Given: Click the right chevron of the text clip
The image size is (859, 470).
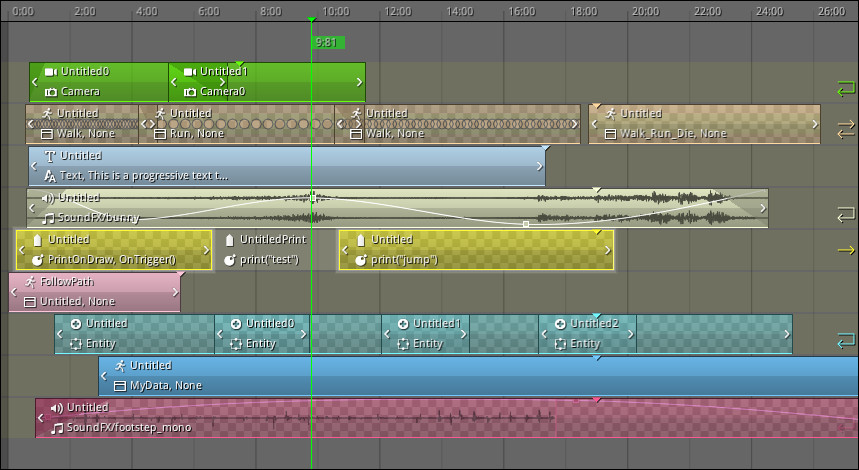Looking at the screenshot, I should [540, 166].
